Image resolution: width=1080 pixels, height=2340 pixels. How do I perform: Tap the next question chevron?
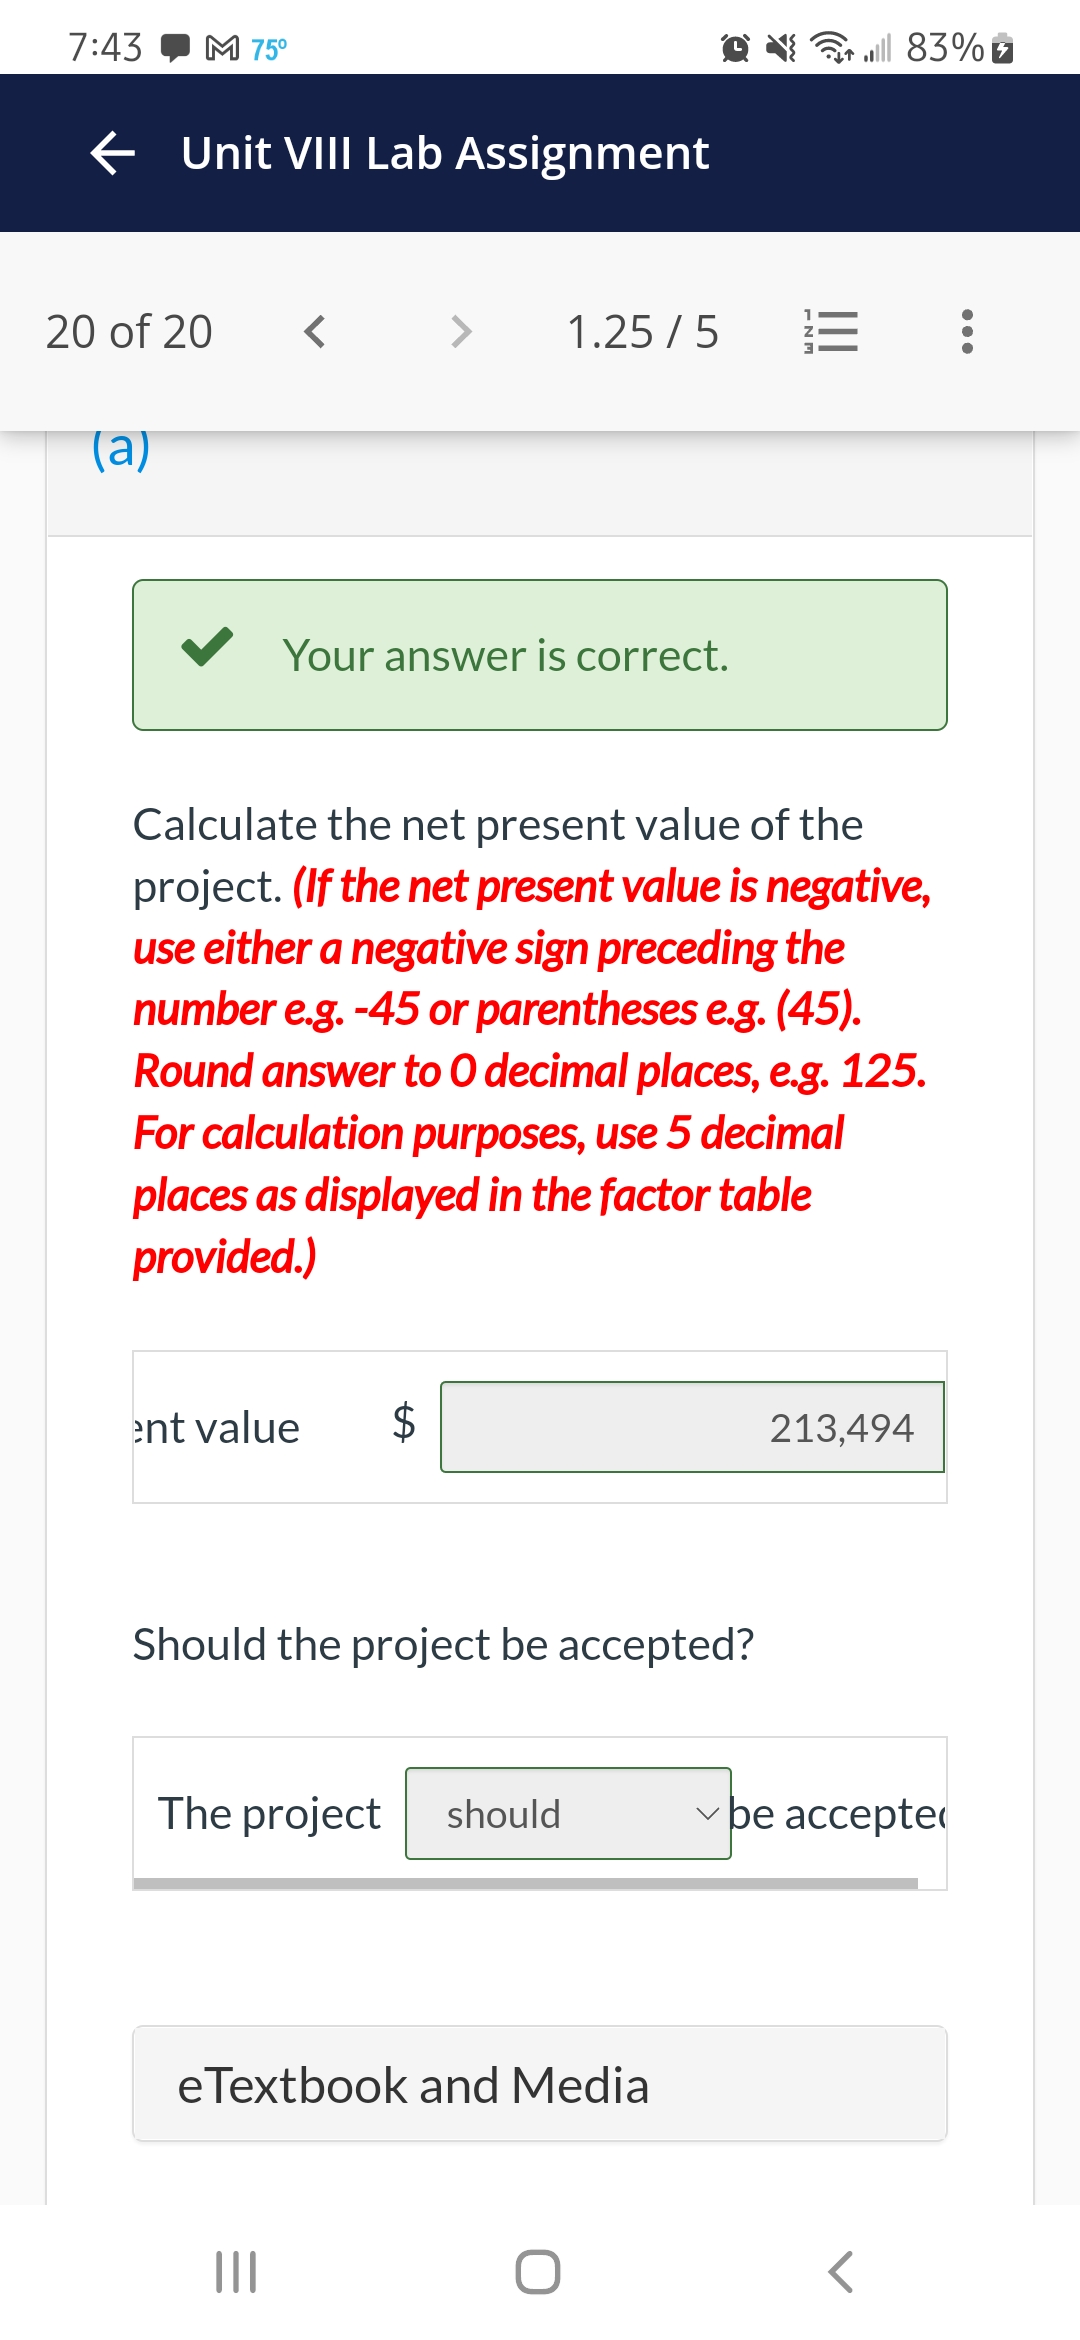tap(459, 333)
